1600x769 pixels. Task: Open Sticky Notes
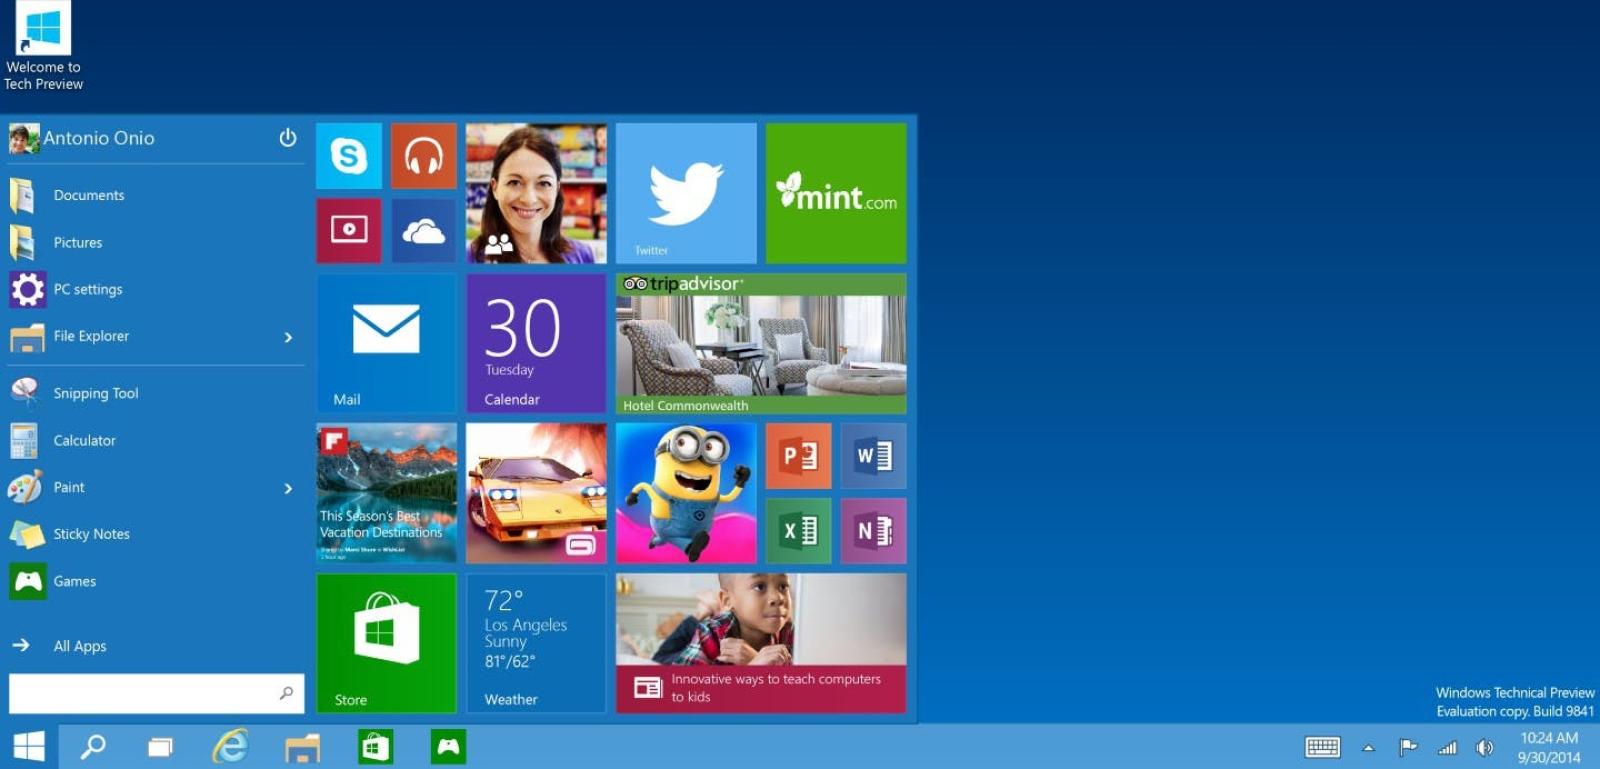(156, 534)
